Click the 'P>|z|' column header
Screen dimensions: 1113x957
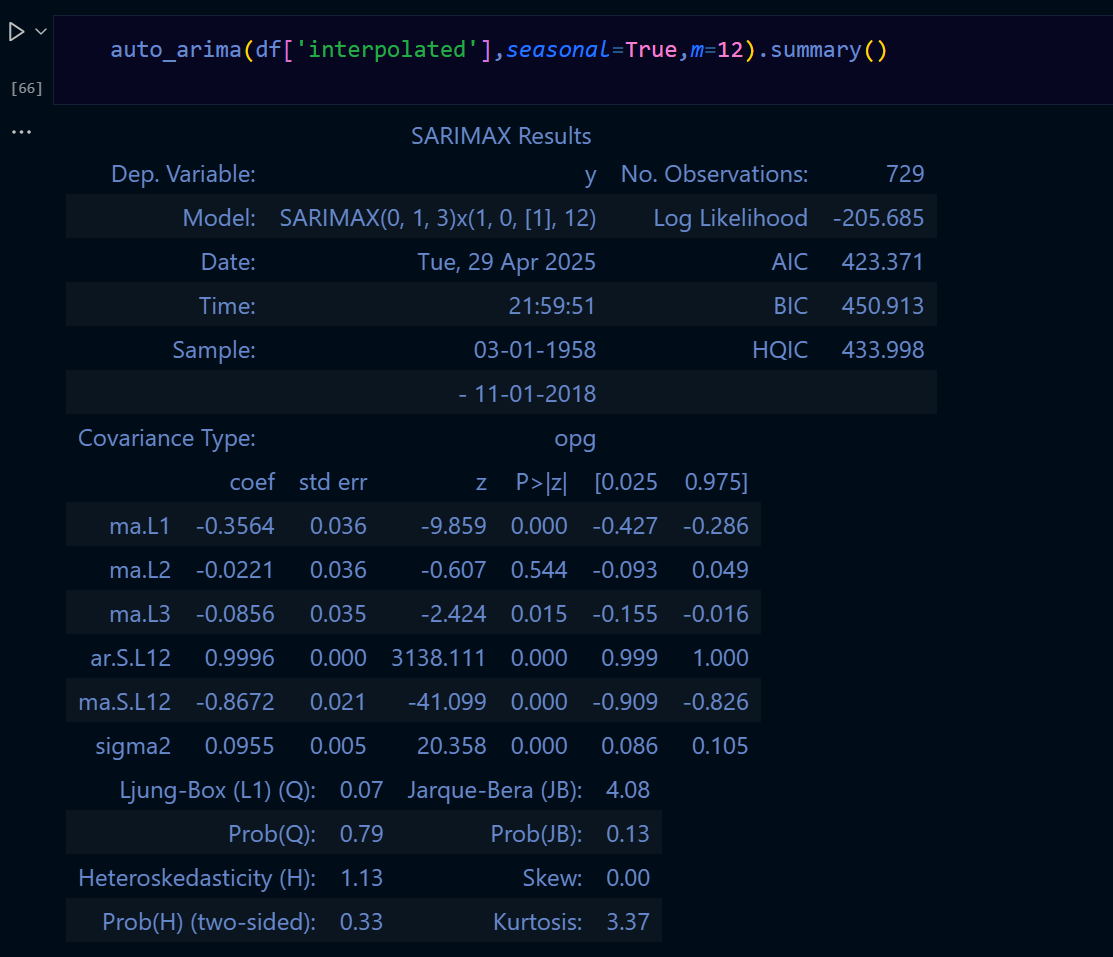[541, 482]
